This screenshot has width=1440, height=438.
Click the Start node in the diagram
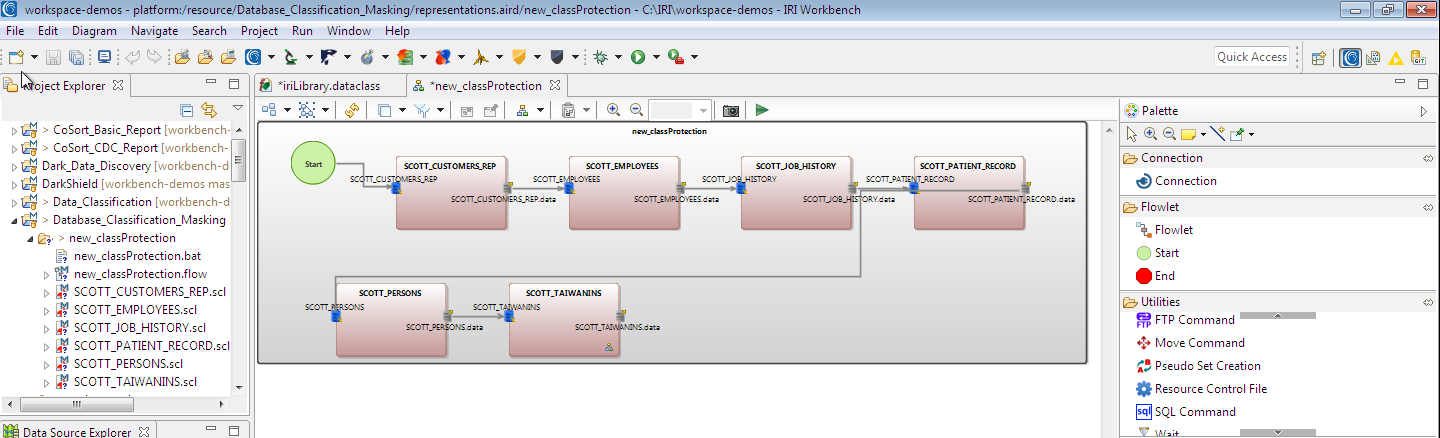point(314,163)
